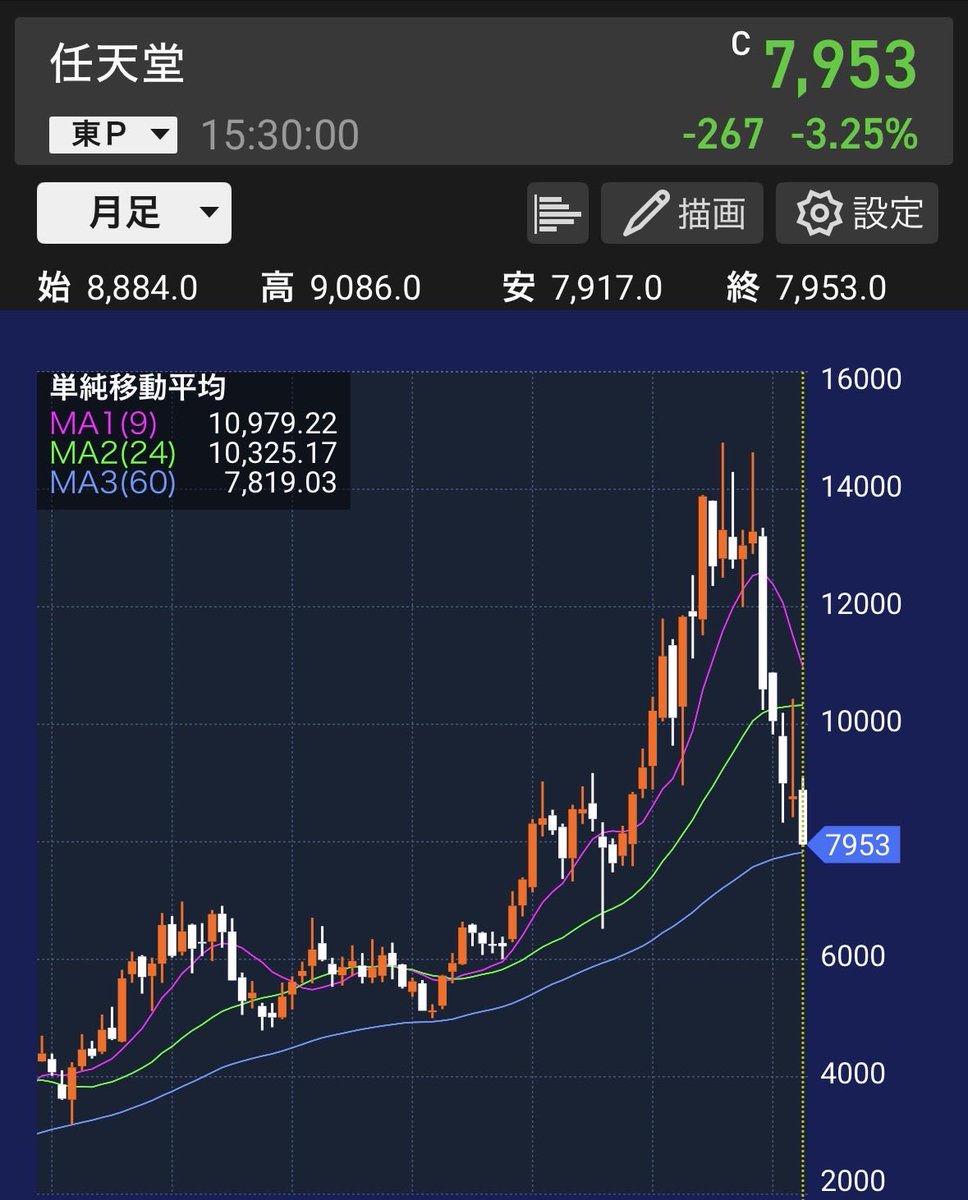The image size is (968, 1200).
Task: Click the 12000 axis label
Action: (x=861, y=604)
